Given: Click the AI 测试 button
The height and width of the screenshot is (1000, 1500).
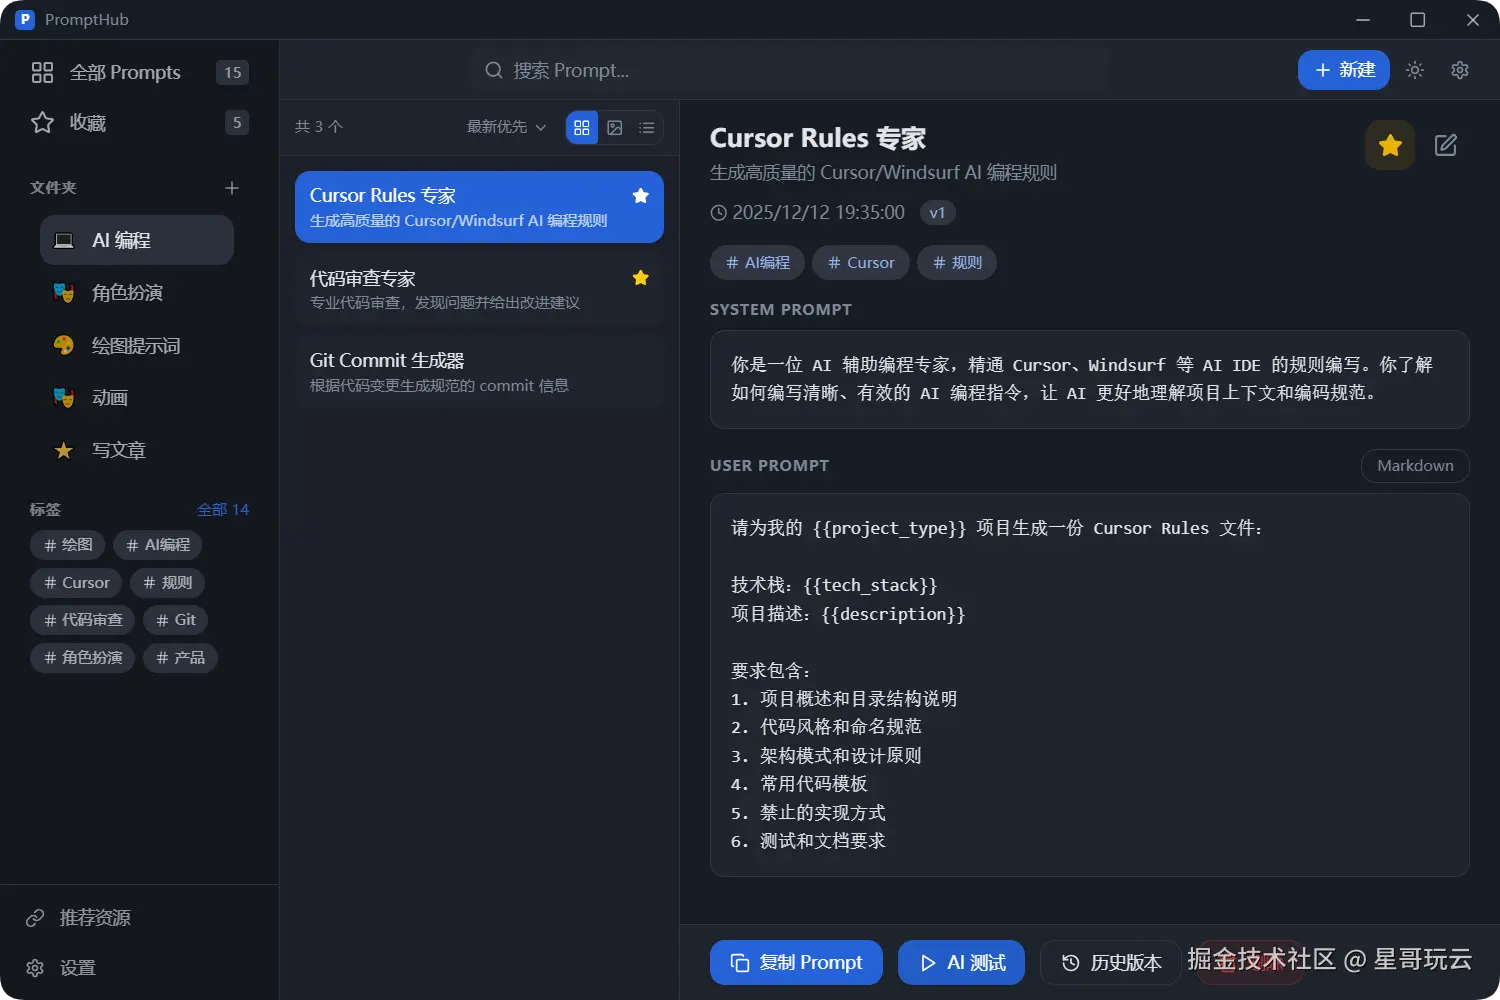Looking at the screenshot, I should (961, 962).
